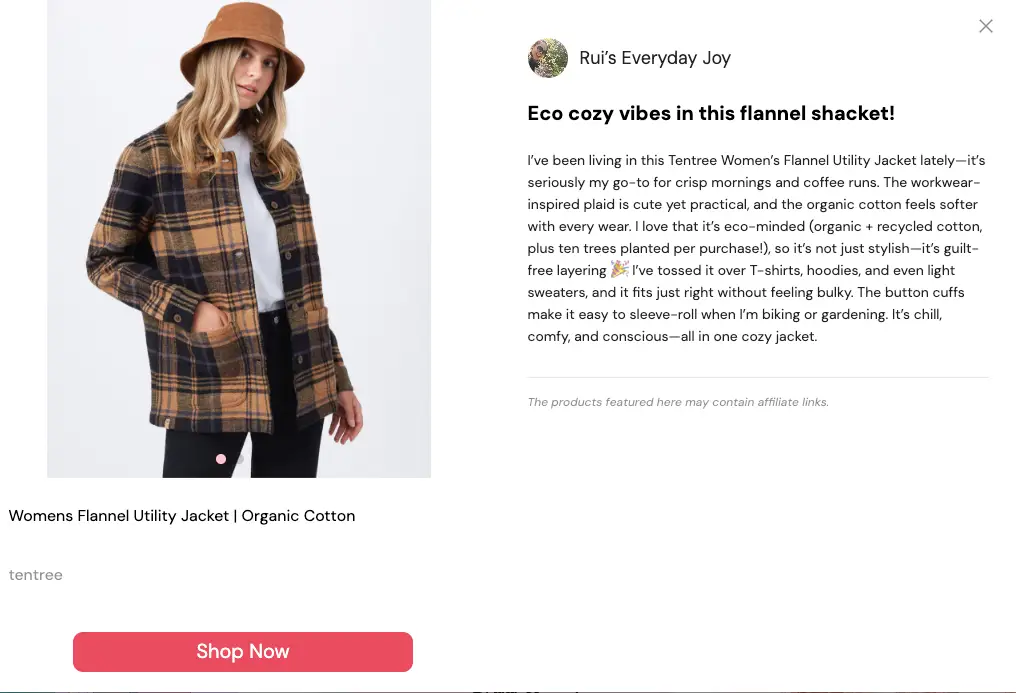Click the party popper emoji

pyautogui.click(x=619, y=270)
